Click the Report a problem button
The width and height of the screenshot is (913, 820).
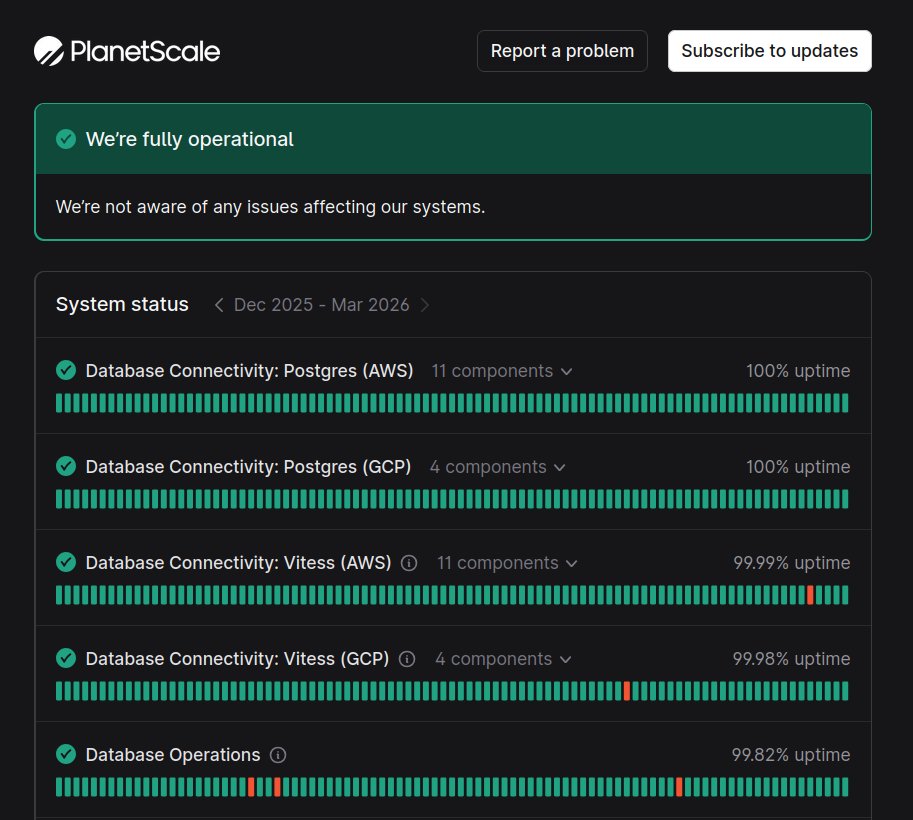[x=562, y=51]
